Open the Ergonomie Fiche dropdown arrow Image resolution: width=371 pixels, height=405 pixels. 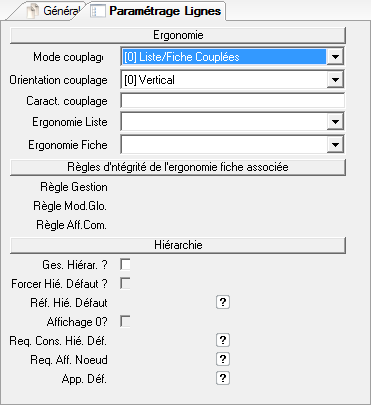coord(335,145)
